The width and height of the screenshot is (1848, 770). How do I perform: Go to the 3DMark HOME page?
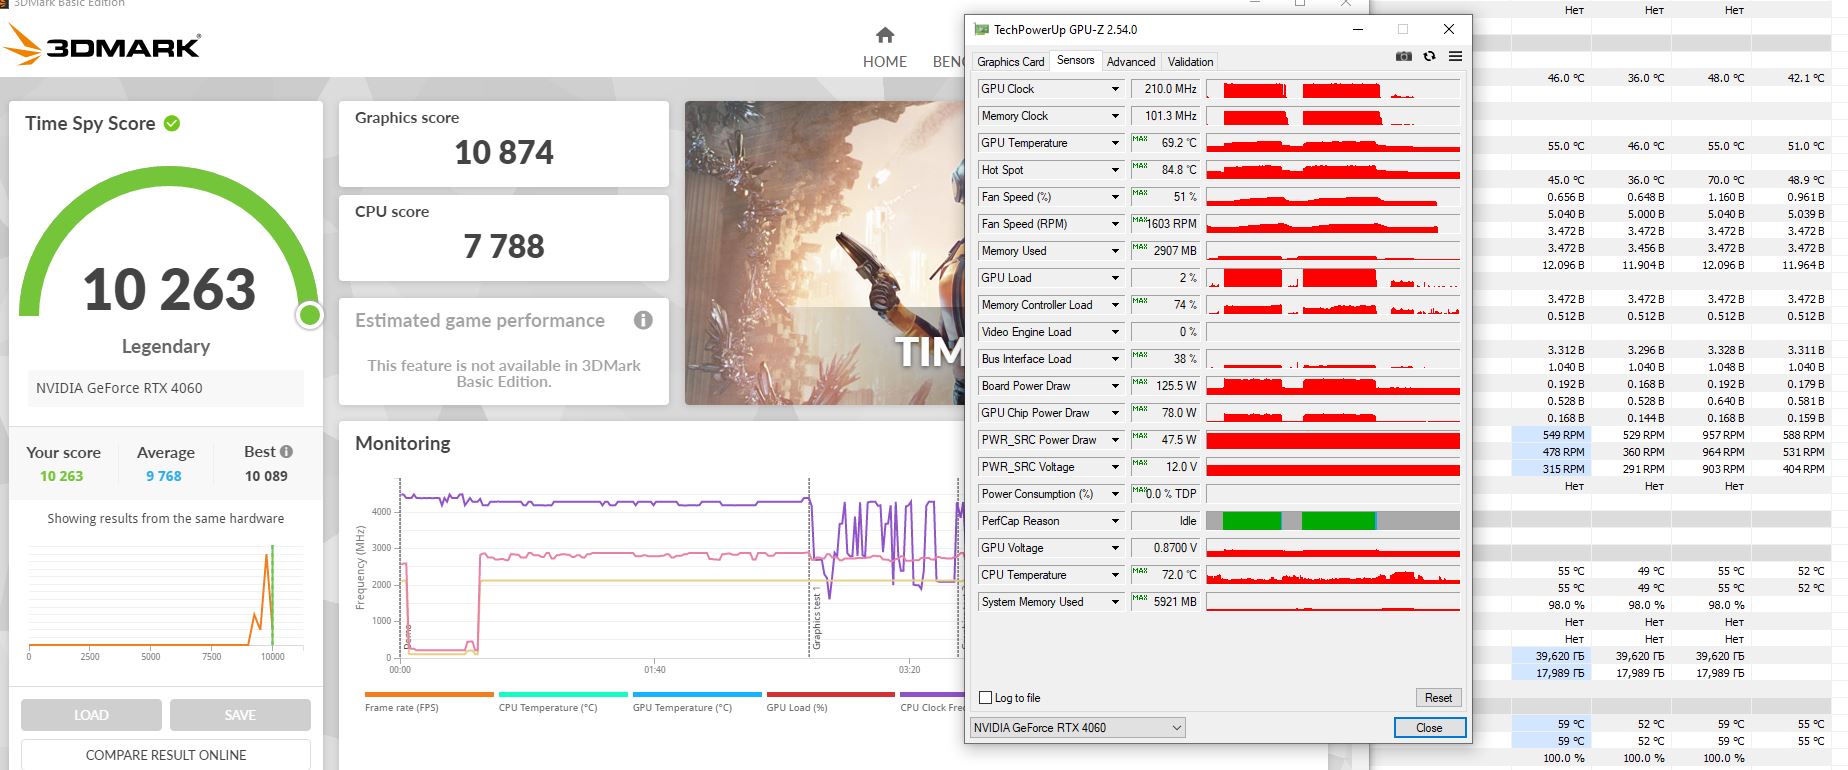pyautogui.click(x=885, y=49)
